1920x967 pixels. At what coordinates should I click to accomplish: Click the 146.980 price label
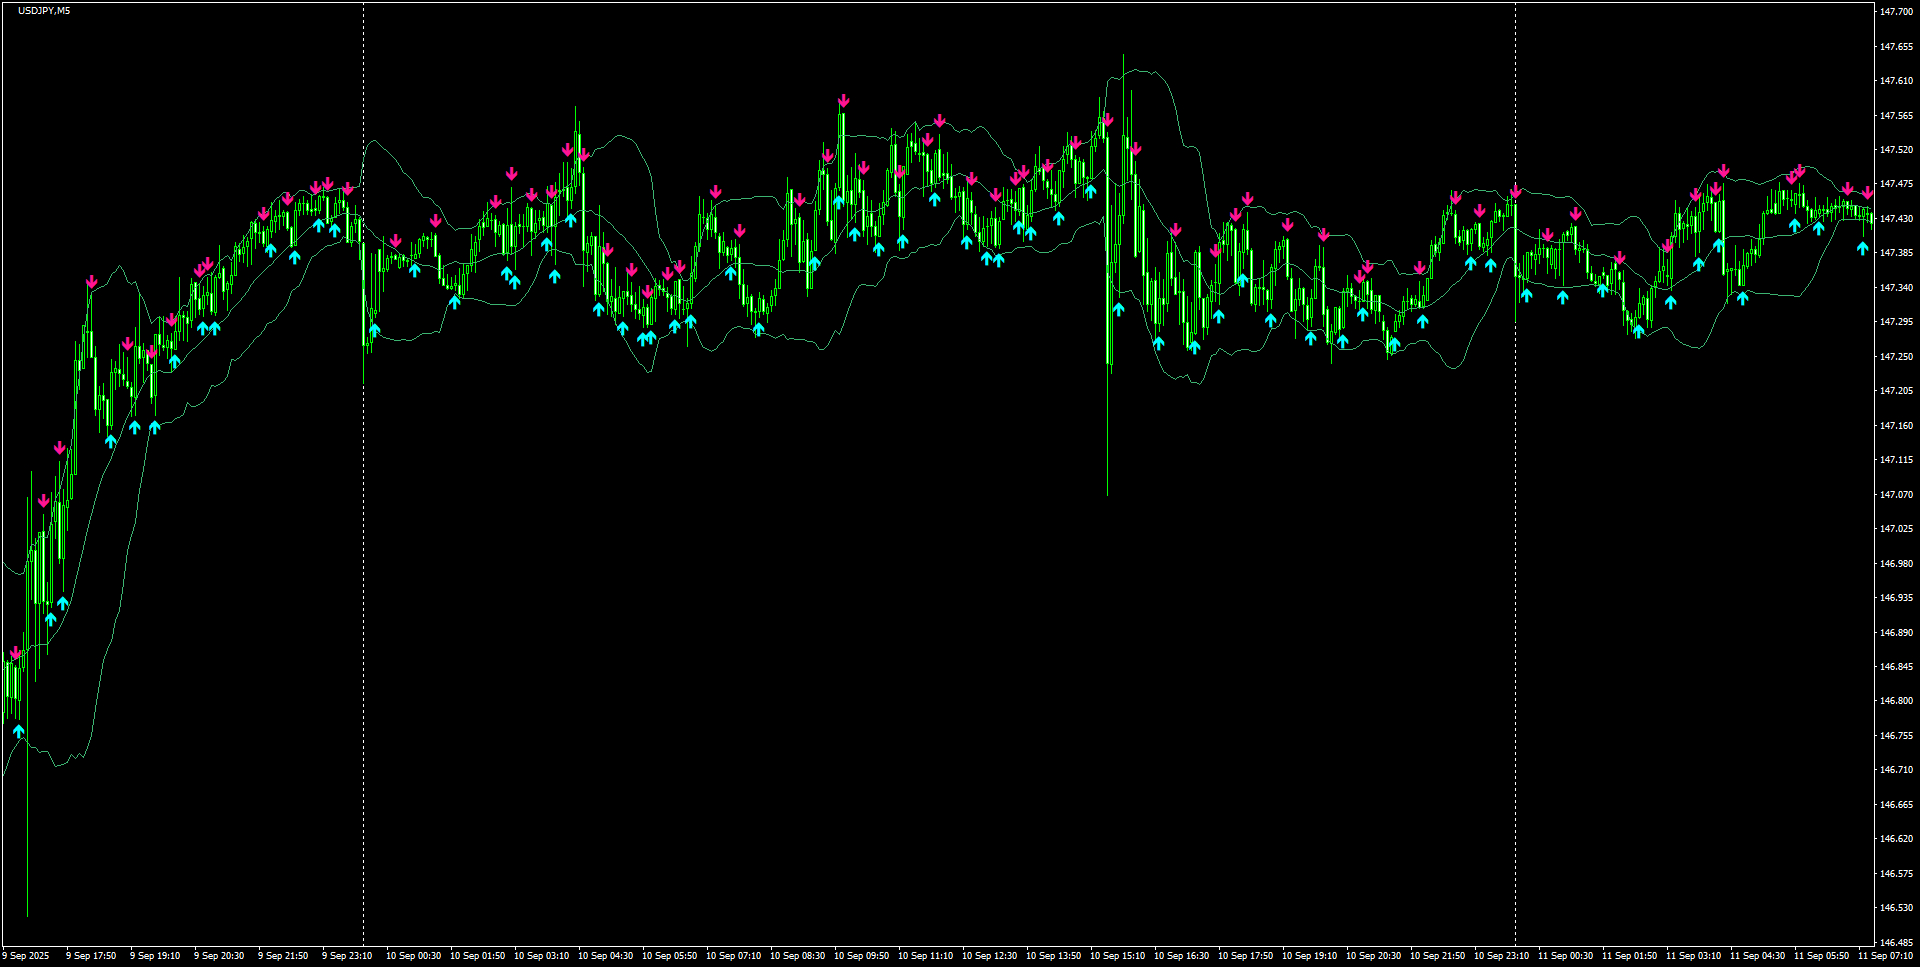[x=1896, y=564]
